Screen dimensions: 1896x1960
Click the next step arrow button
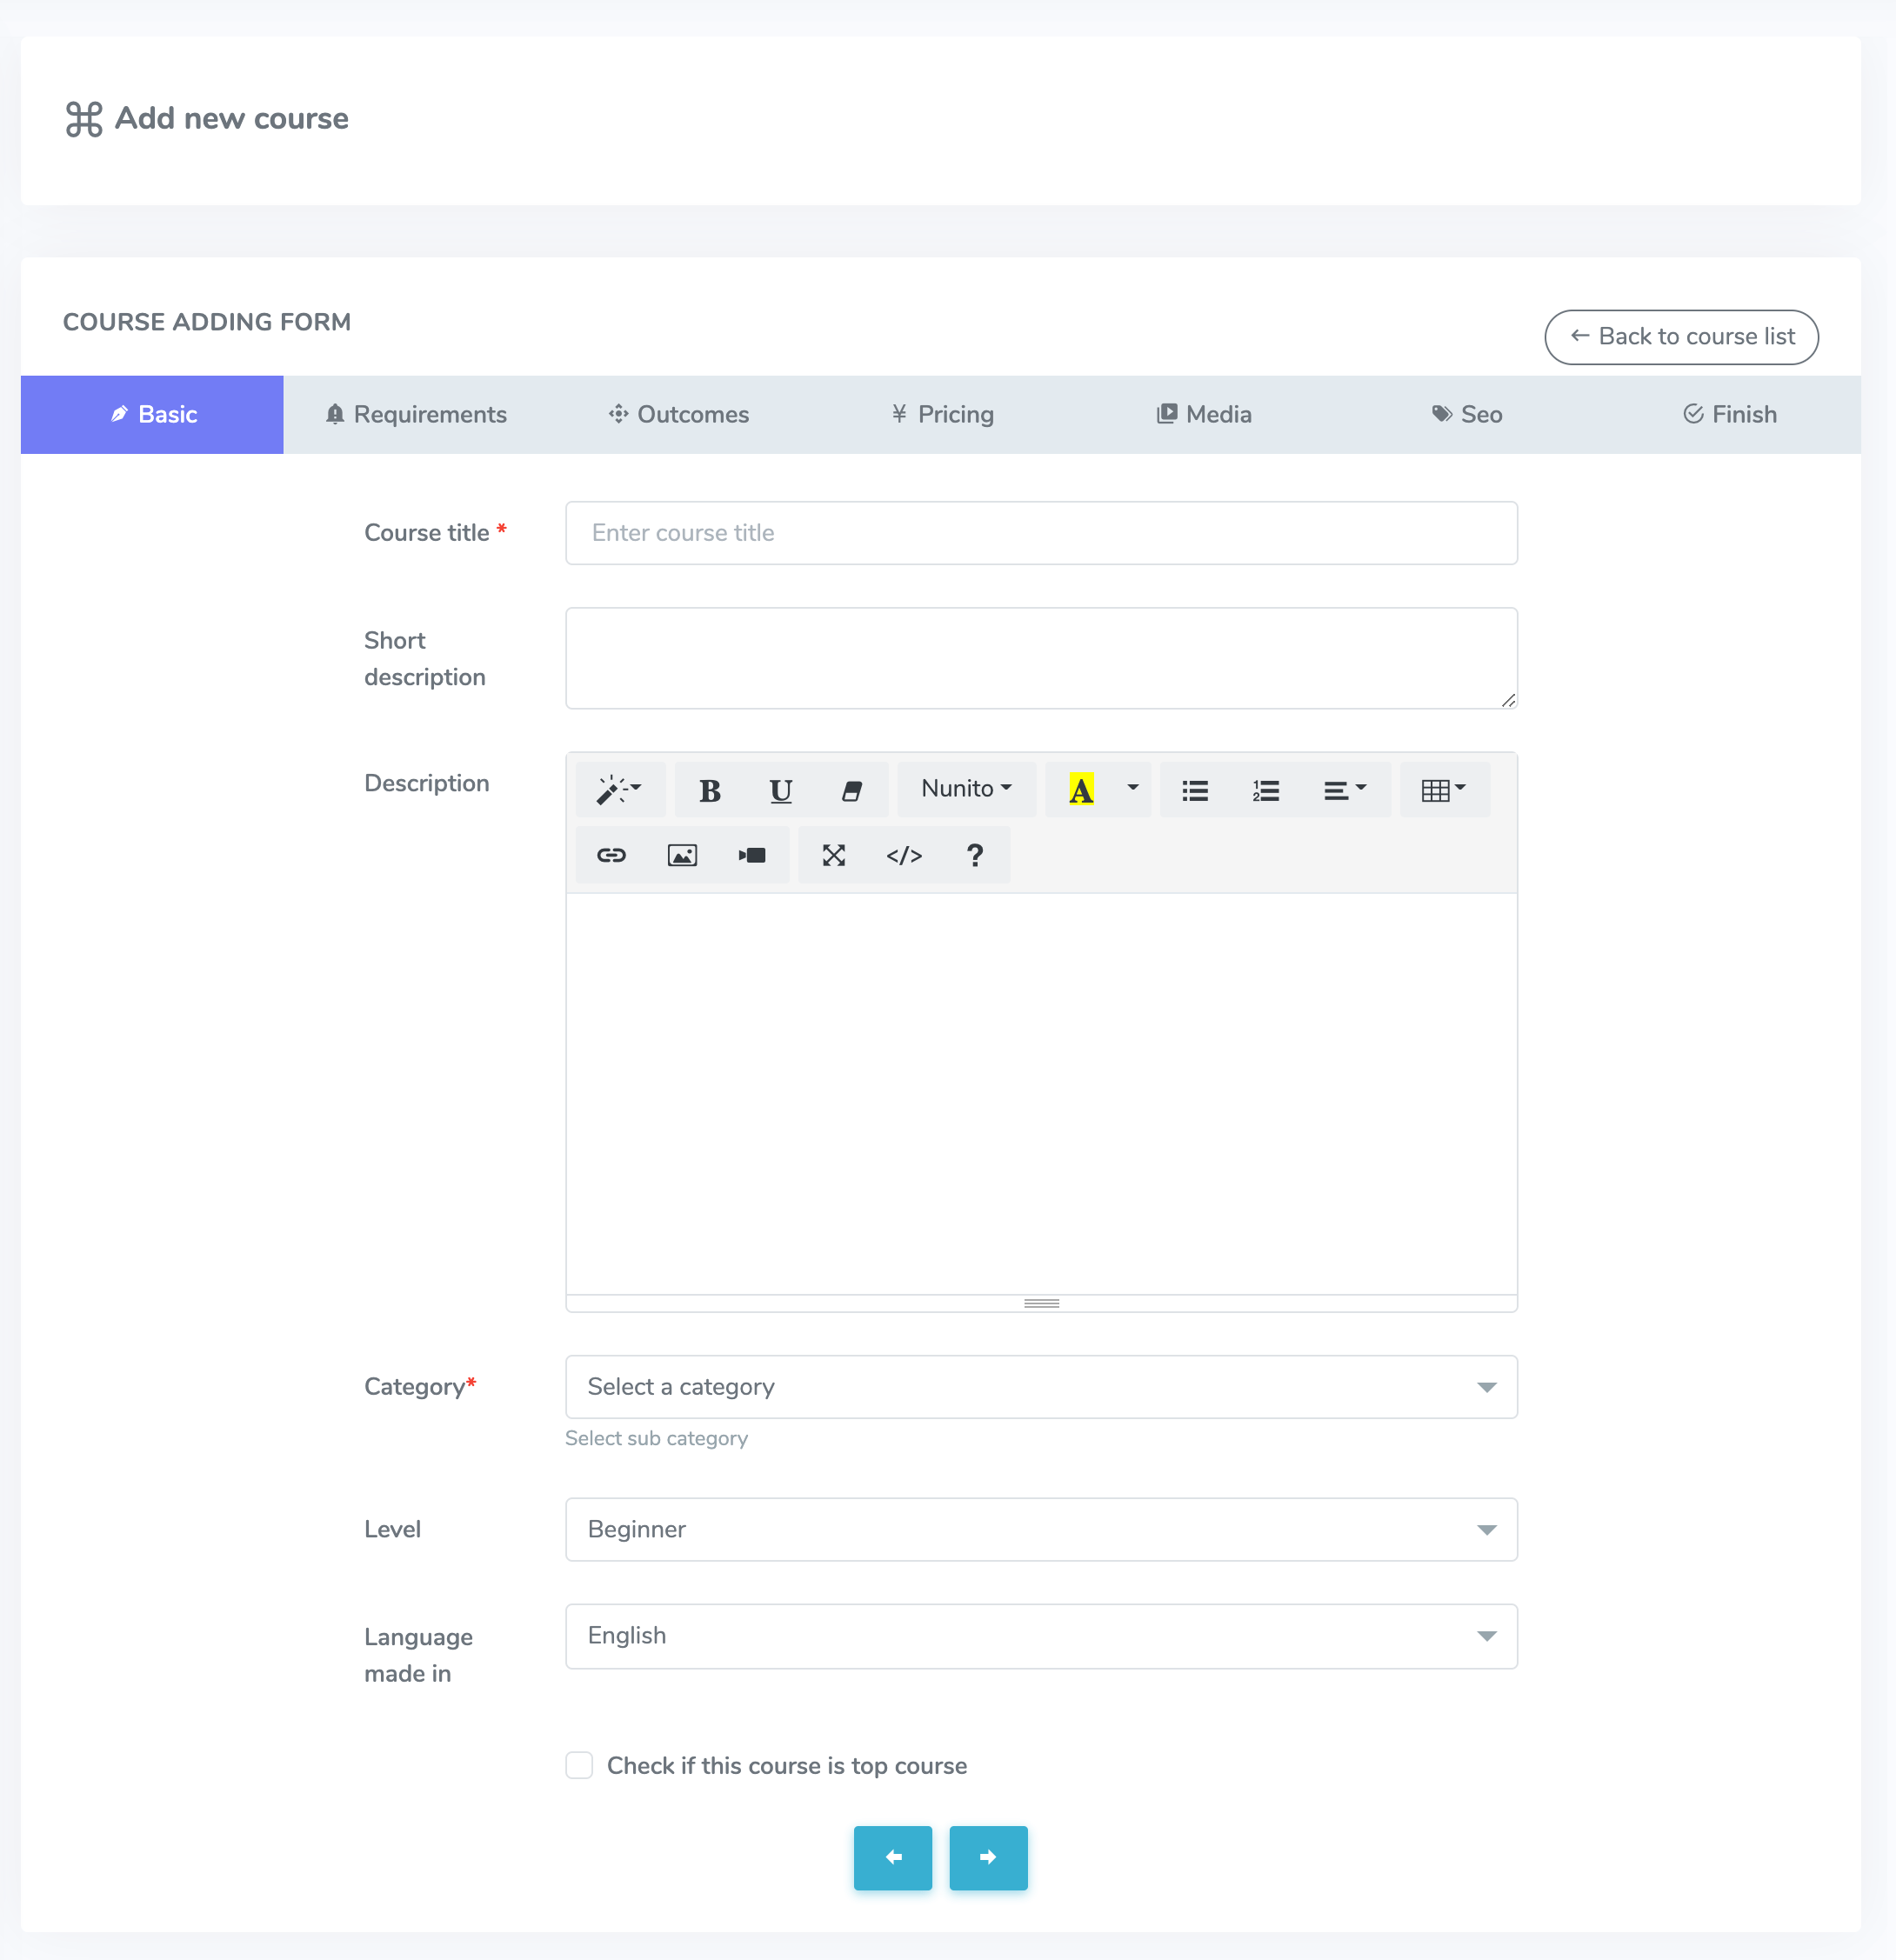[988, 1858]
